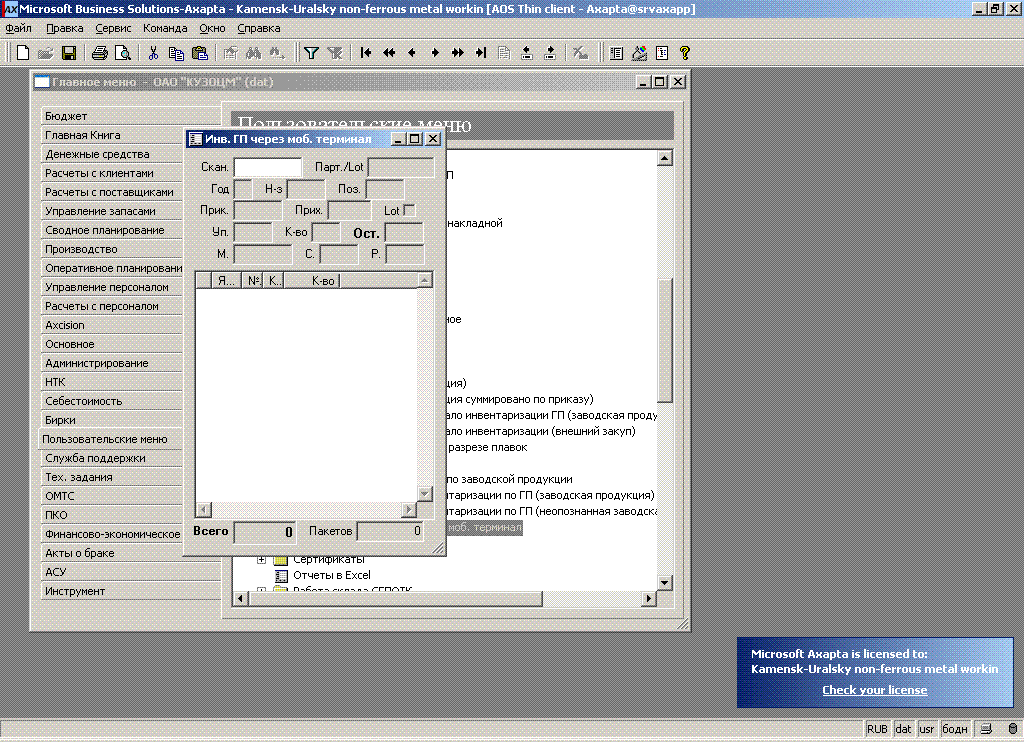The width and height of the screenshot is (1024, 742).
Task: Click the New document toolbar icon
Action: tap(22, 53)
